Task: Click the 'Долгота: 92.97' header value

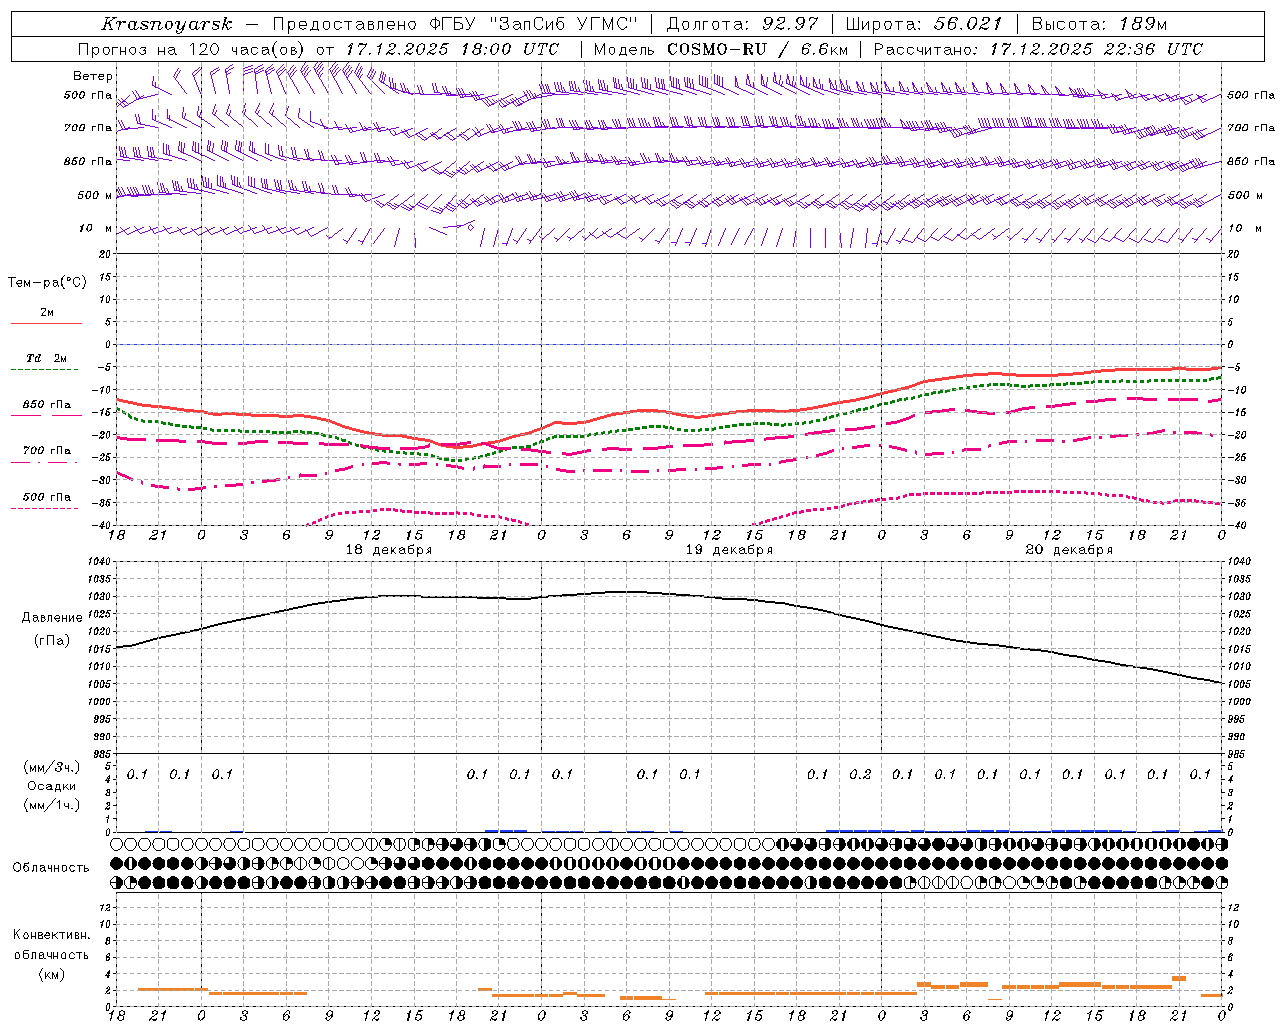Action: click(x=742, y=24)
